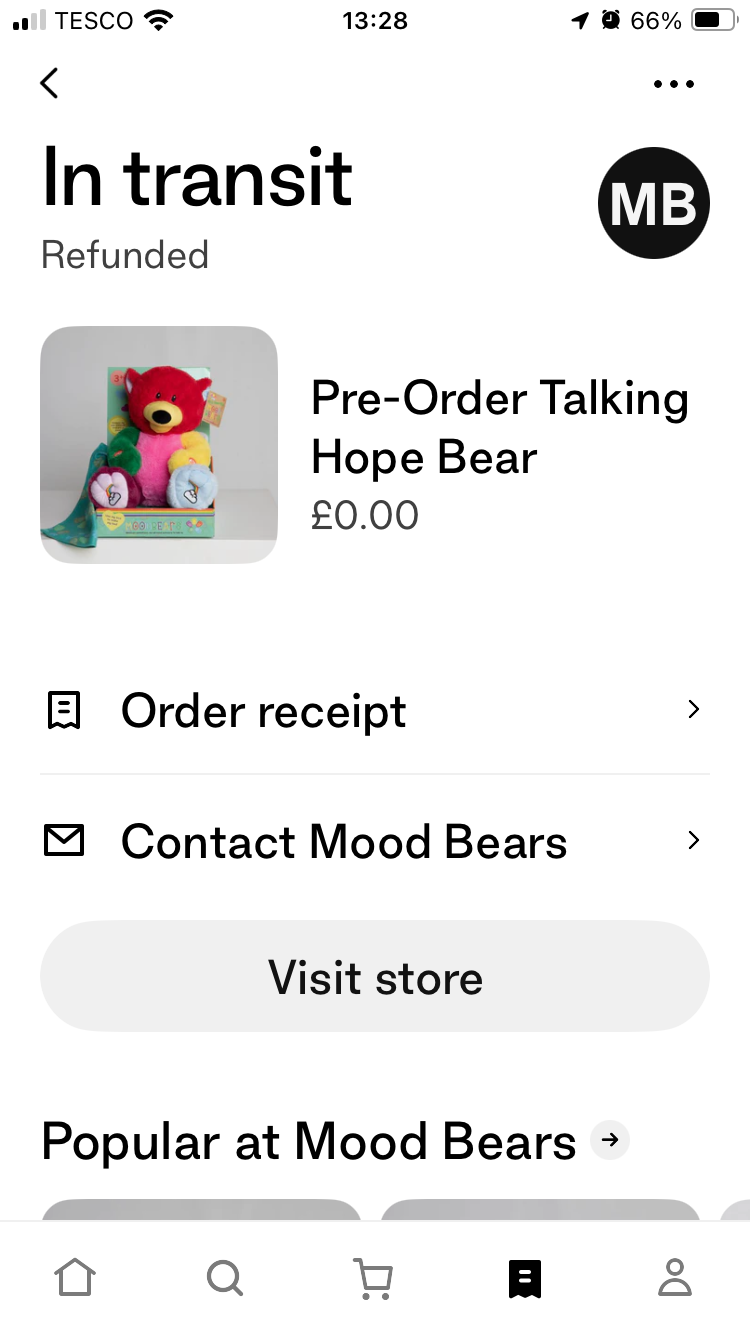Viewport: 750px width, 1334px height.
Task: Tap the Popular at Mood Bears heading
Action: pos(308,1141)
